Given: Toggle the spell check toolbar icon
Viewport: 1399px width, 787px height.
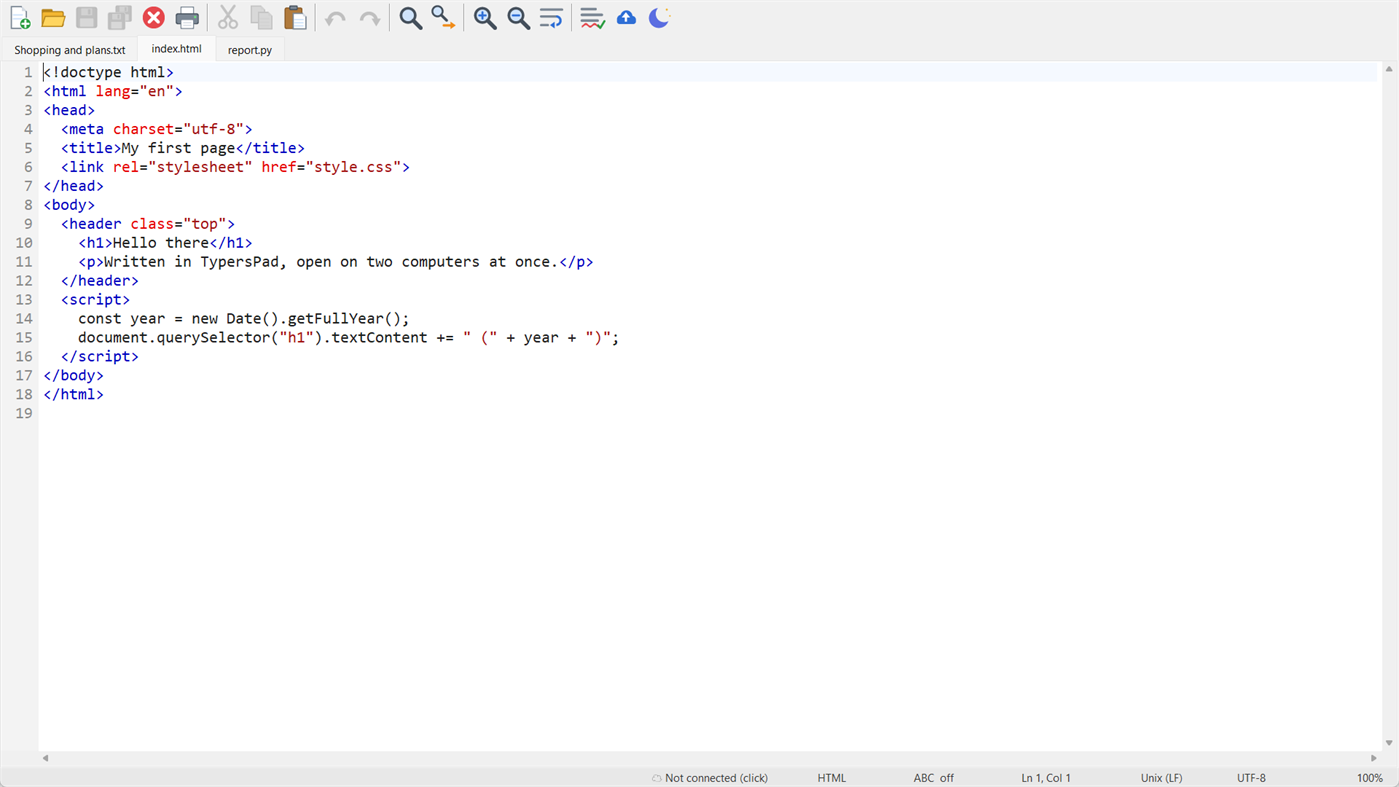Looking at the screenshot, I should tap(592, 18).
